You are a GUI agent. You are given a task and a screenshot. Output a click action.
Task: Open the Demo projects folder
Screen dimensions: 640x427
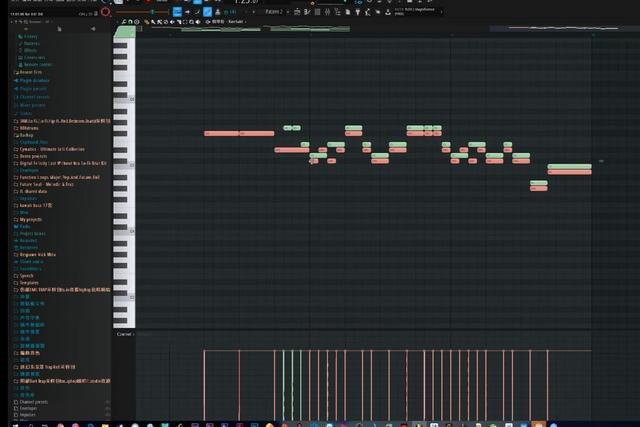31,156
